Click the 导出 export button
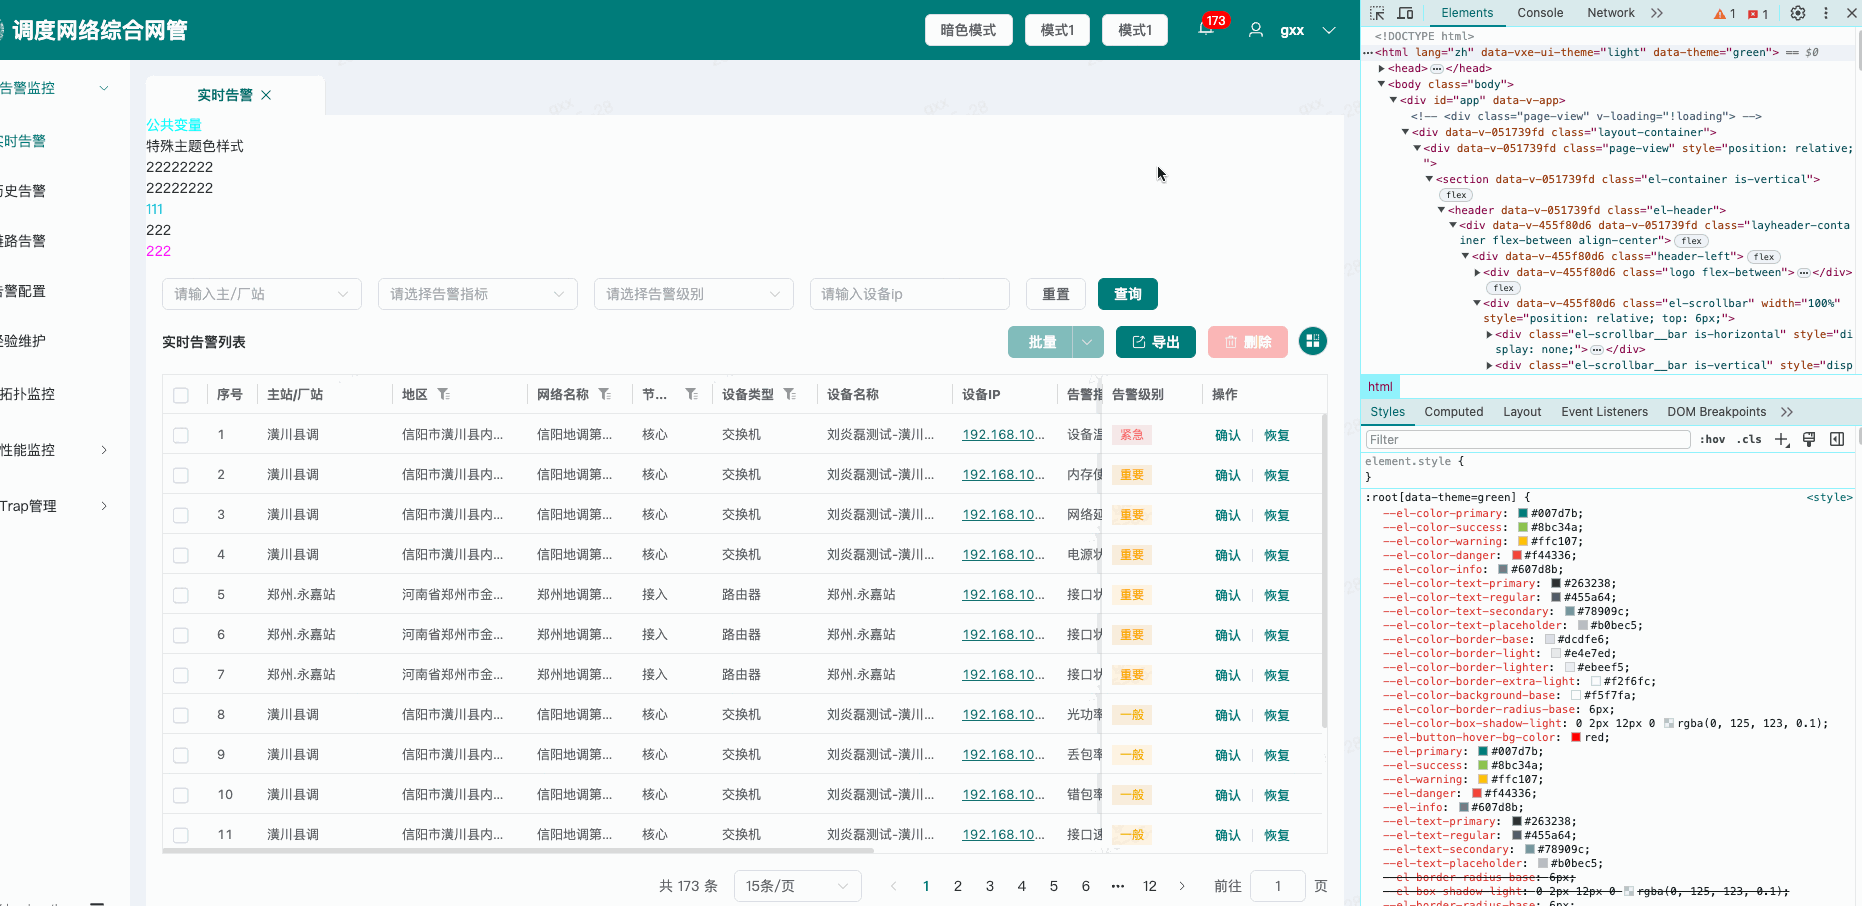 [x=1155, y=342]
